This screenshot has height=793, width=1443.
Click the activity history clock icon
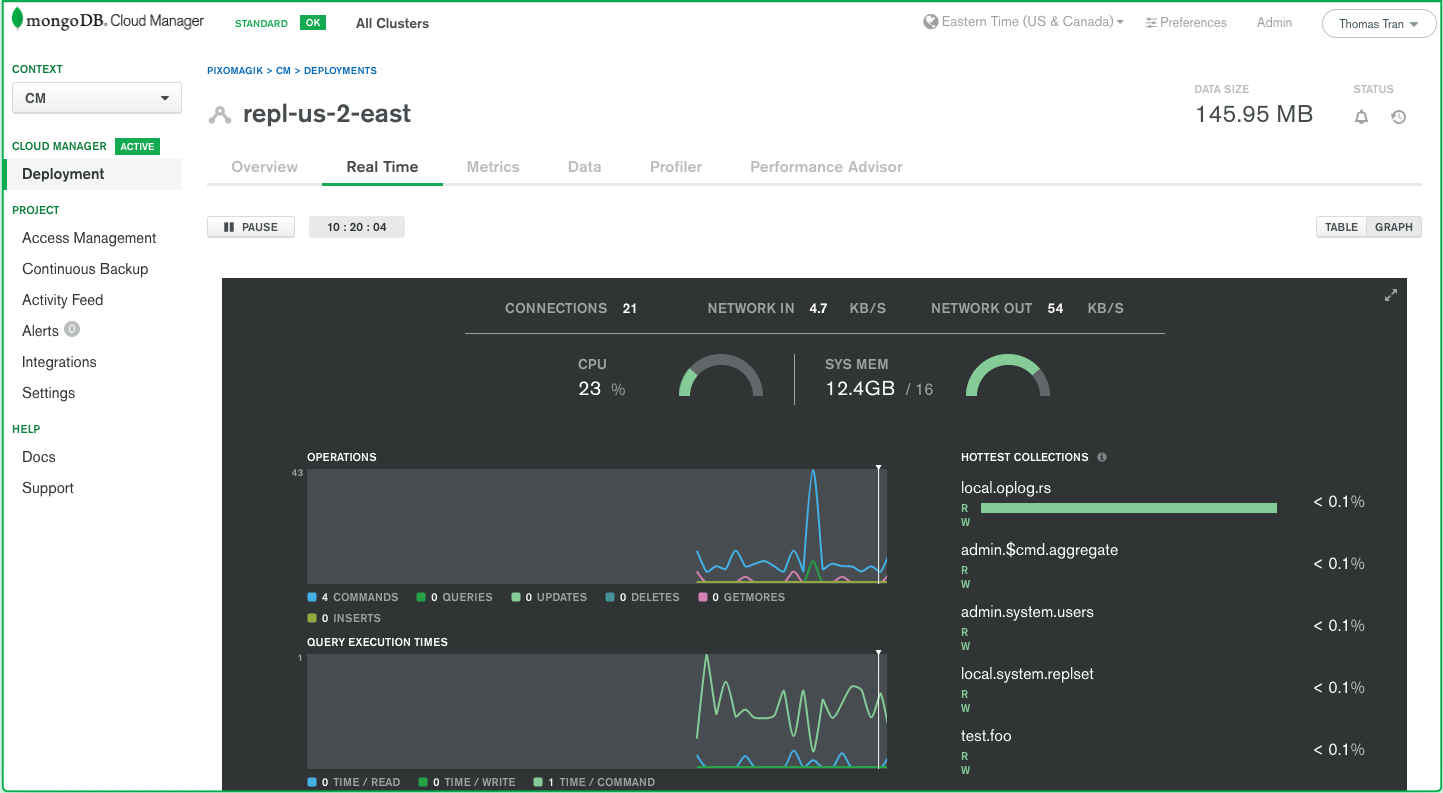pyautogui.click(x=1398, y=117)
